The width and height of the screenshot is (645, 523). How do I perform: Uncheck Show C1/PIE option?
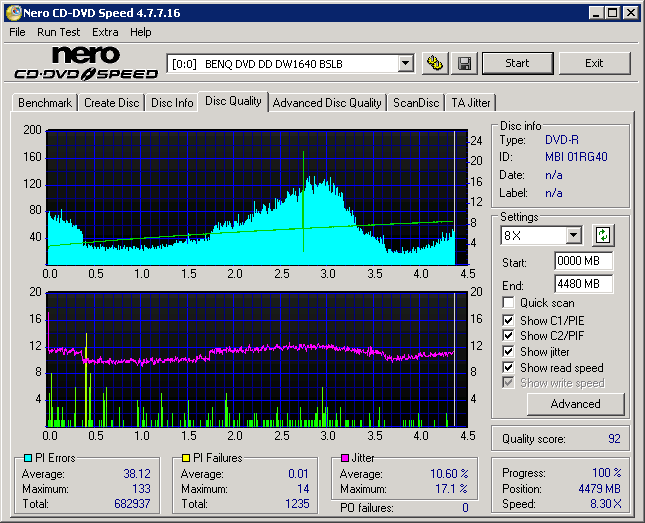point(509,320)
